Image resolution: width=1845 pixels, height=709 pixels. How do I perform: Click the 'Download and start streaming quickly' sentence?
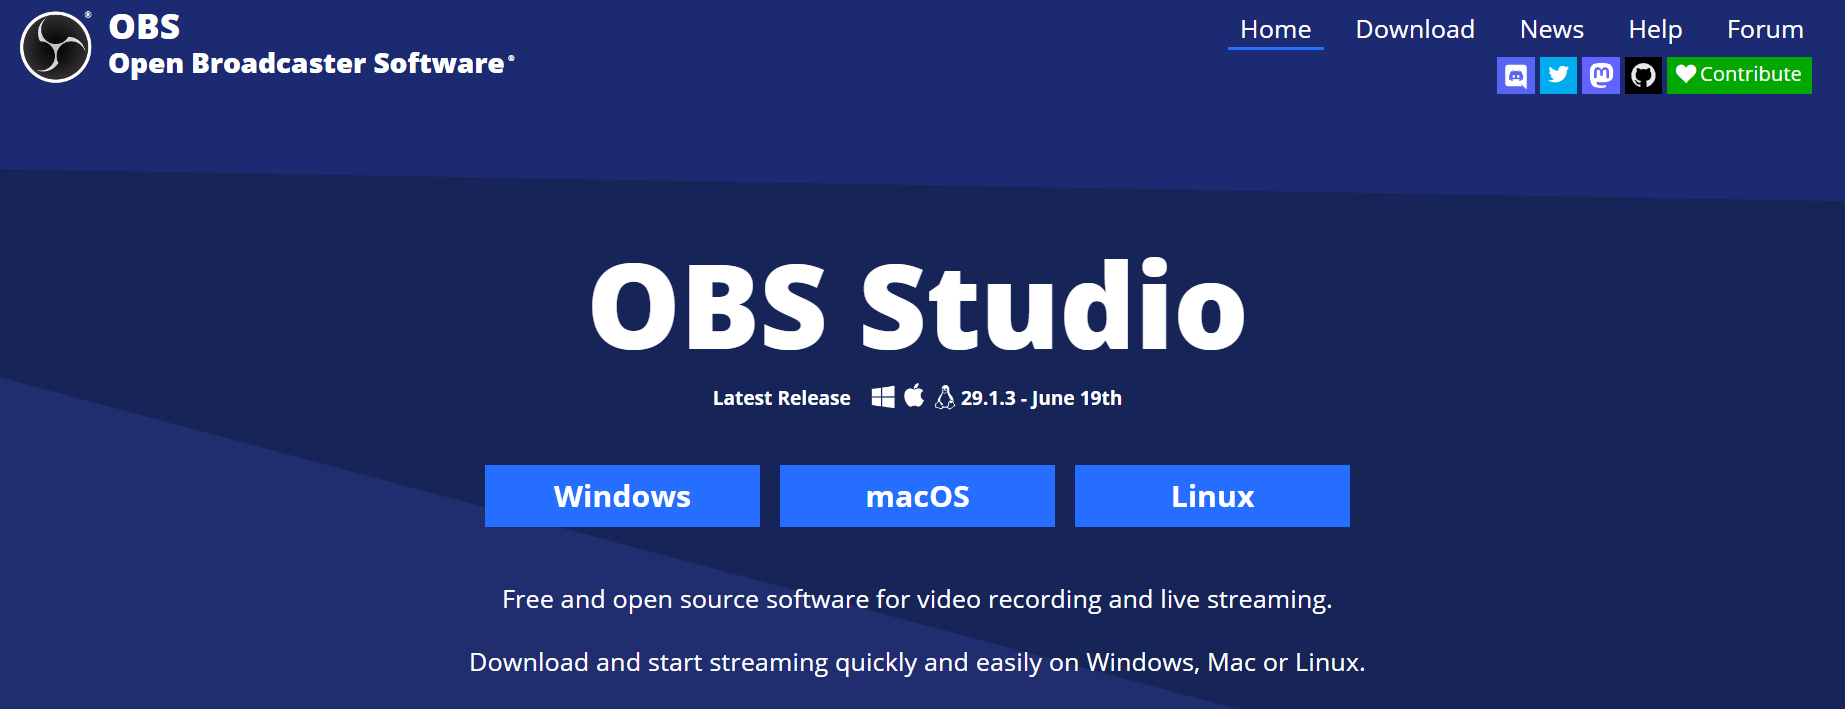[917, 662]
